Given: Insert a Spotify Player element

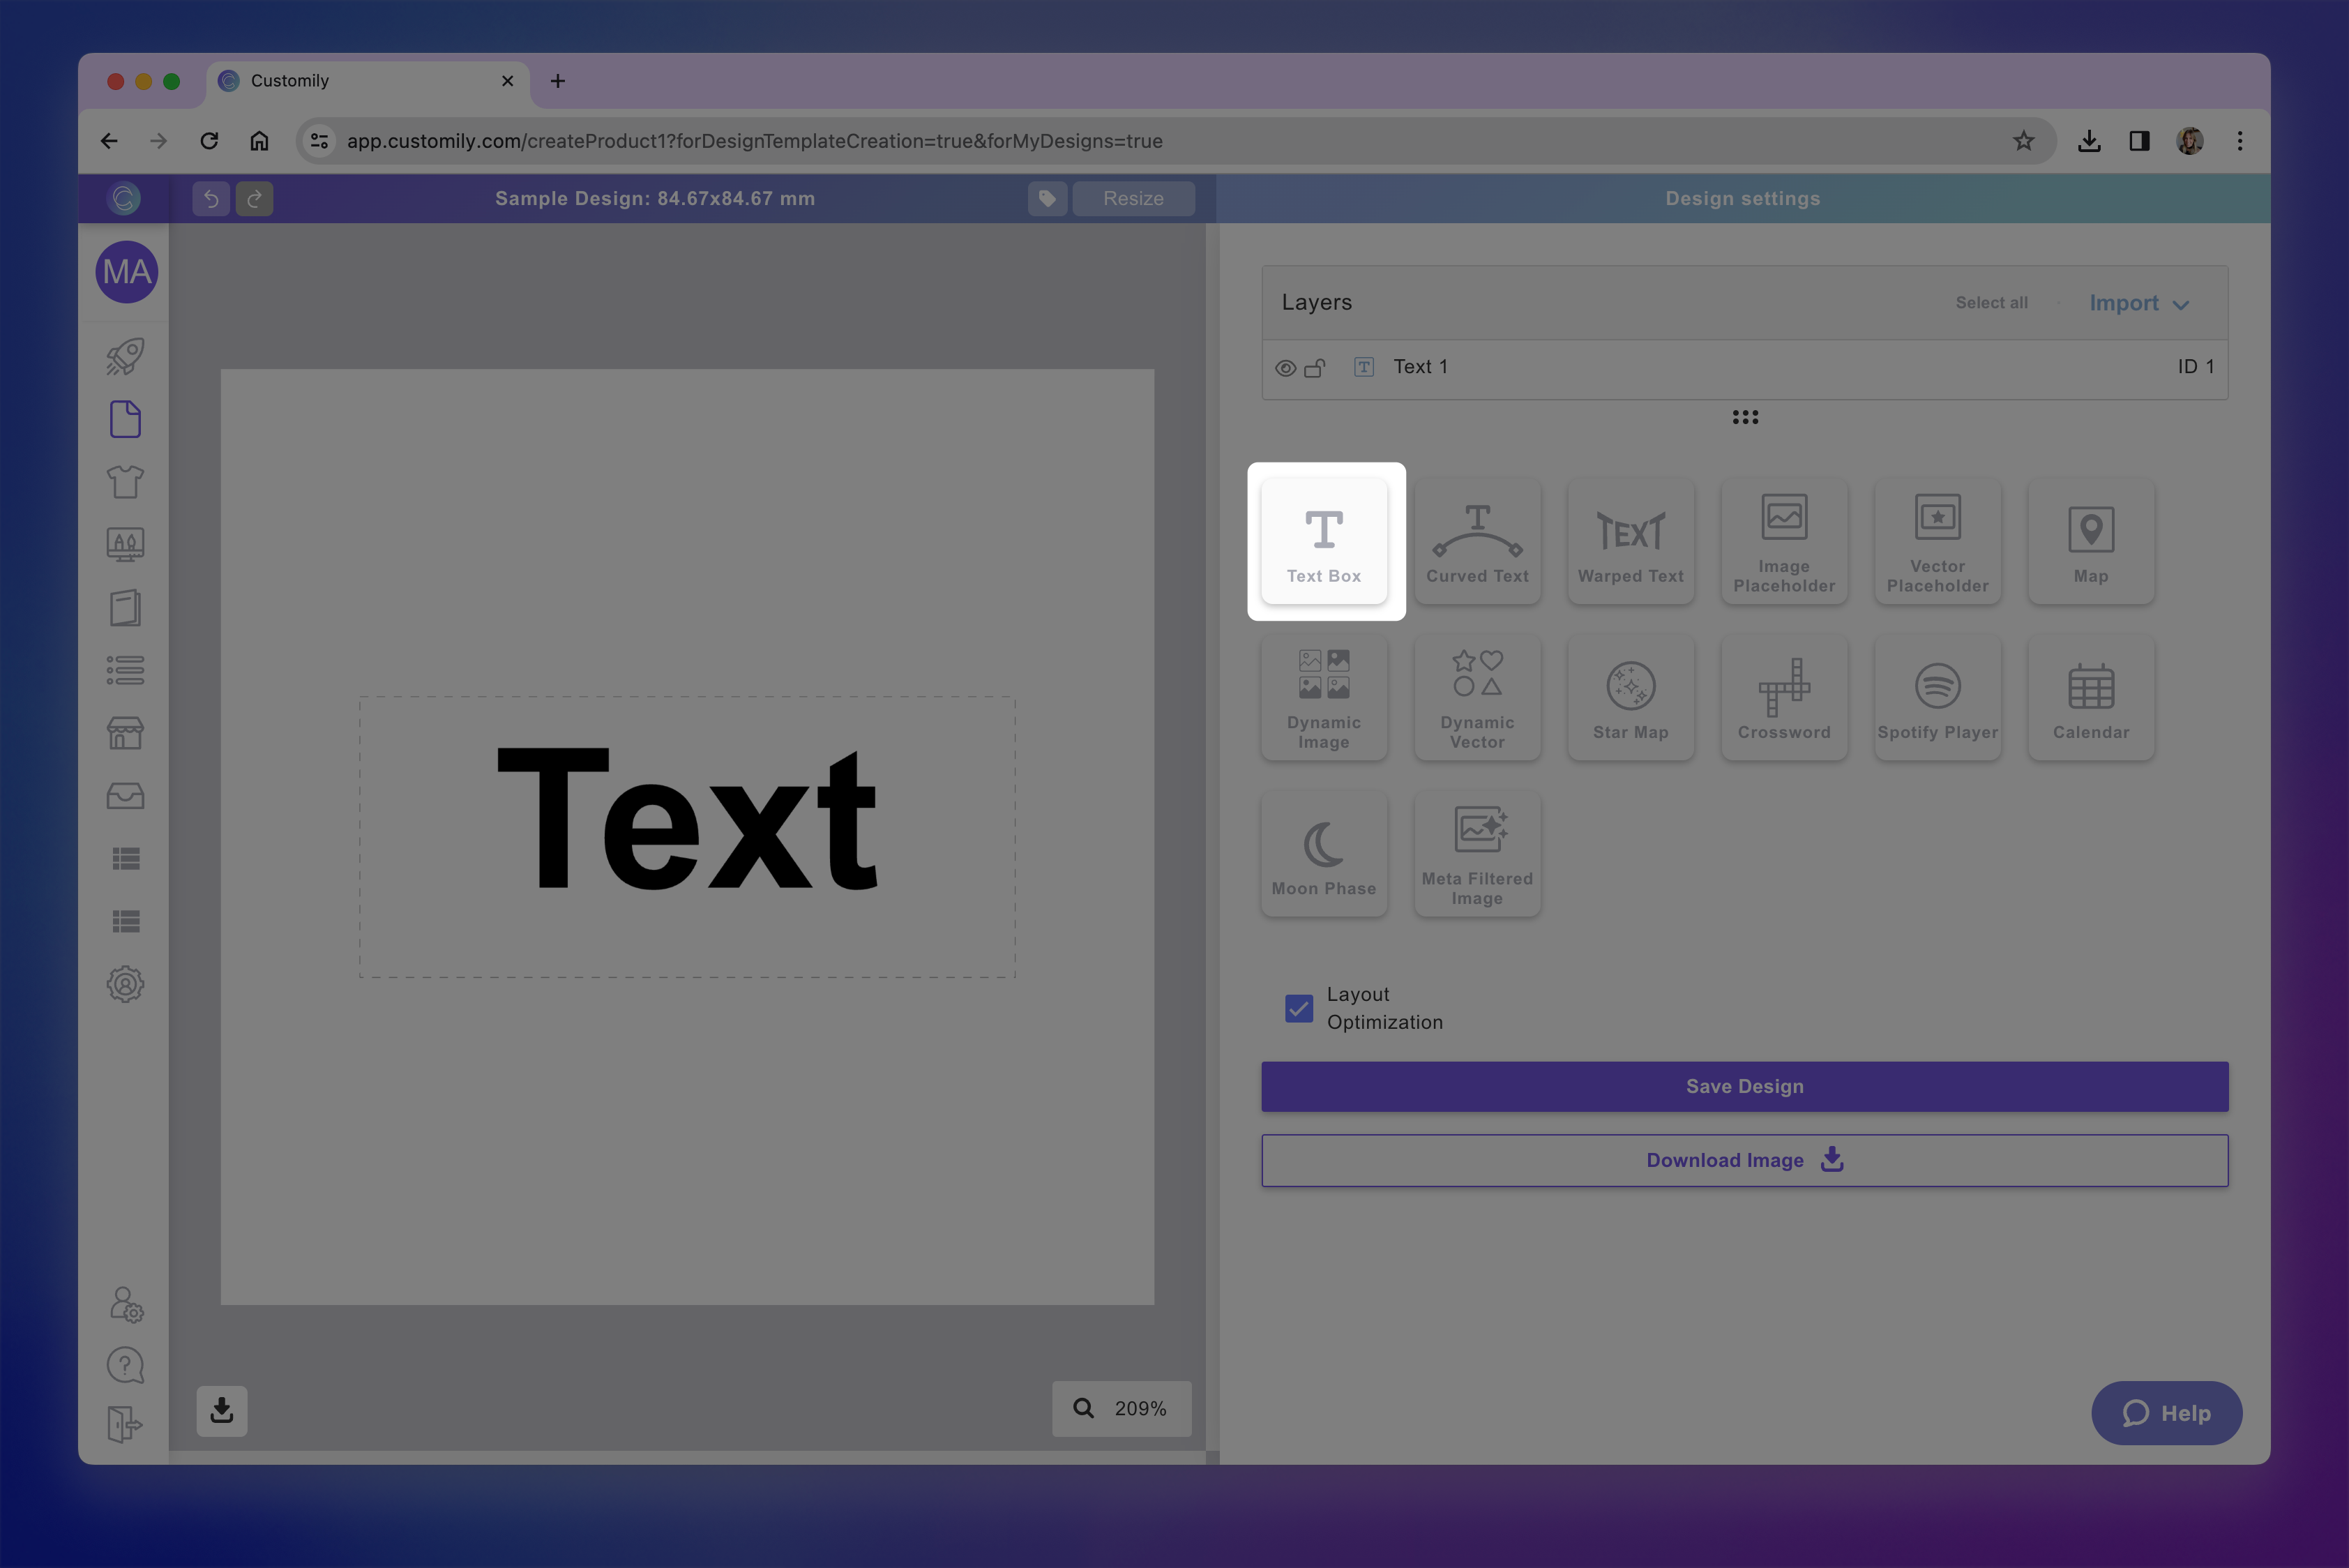Looking at the screenshot, I should tap(1937, 697).
